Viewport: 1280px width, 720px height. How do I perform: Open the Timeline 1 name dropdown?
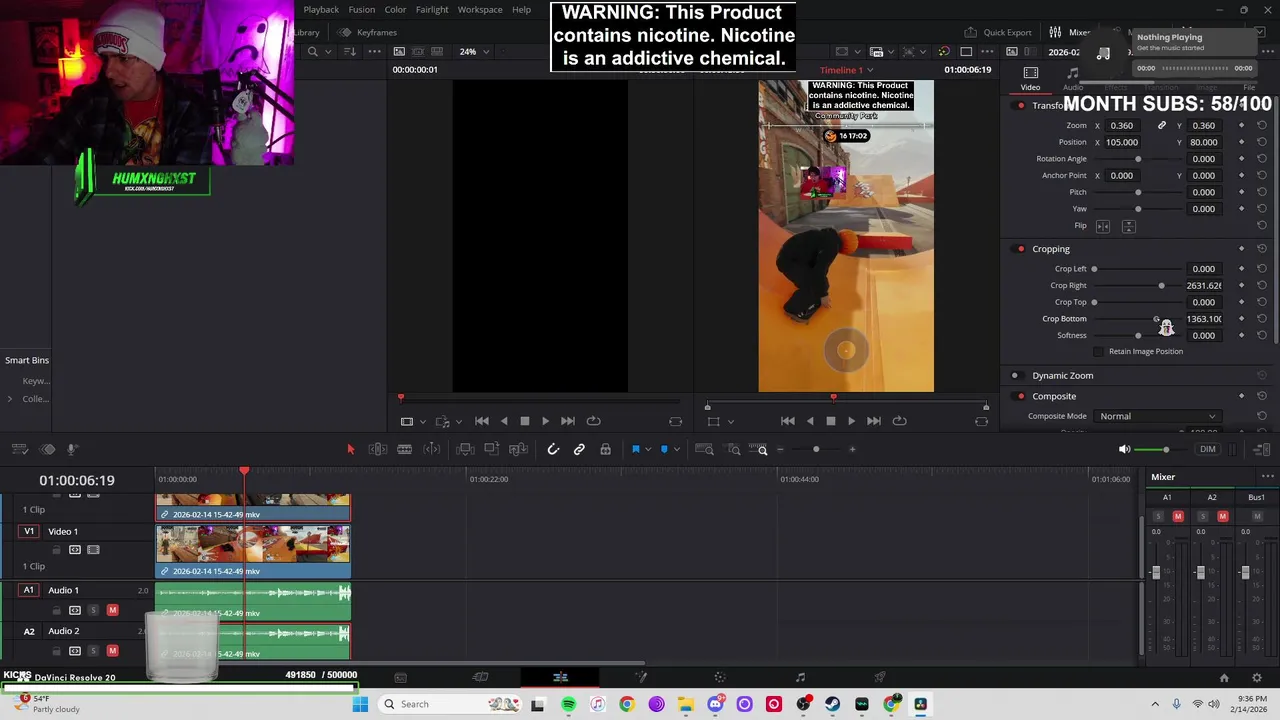tap(845, 70)
